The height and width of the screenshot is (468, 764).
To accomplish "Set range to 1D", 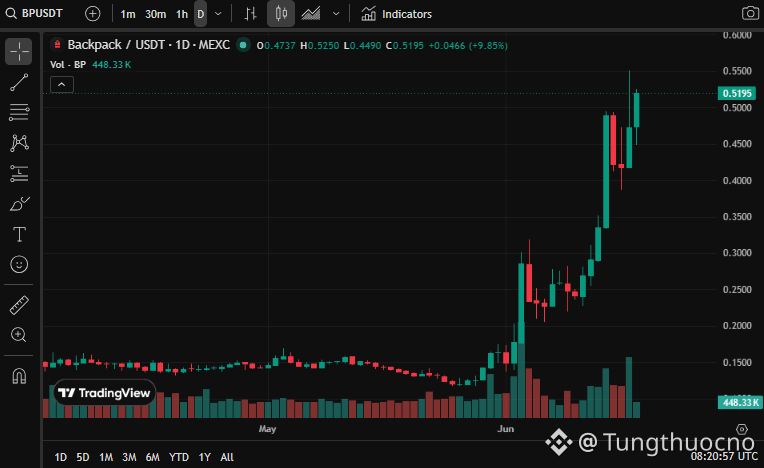I will [60, 457].
